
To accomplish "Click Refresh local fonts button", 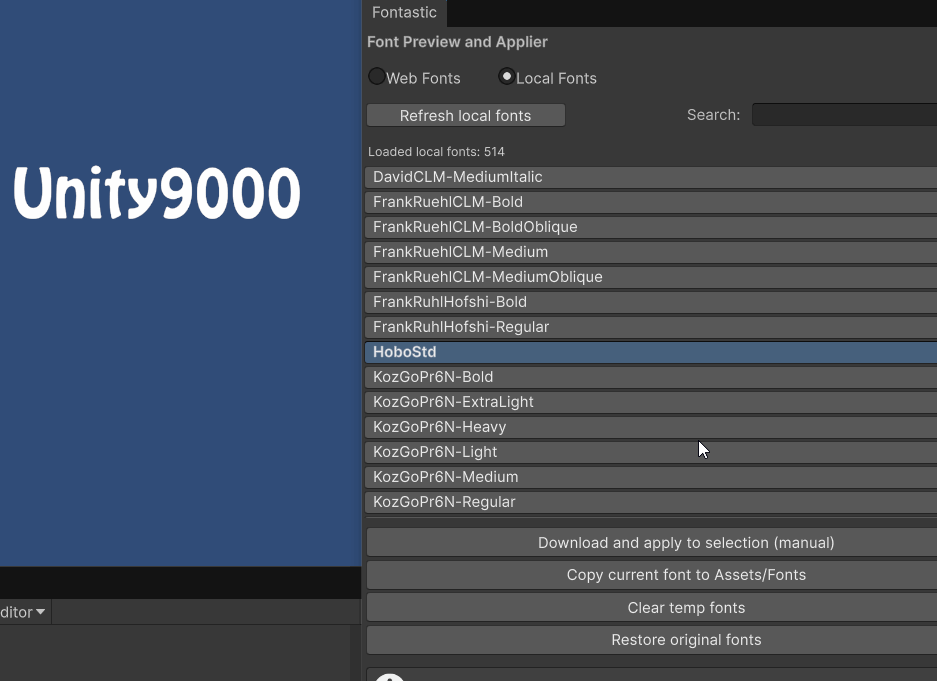I will click(466, 115).
